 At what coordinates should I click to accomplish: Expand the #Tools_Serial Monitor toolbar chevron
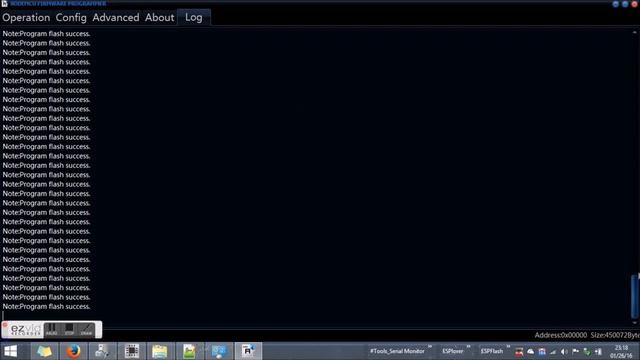click(x=430, y=347)
